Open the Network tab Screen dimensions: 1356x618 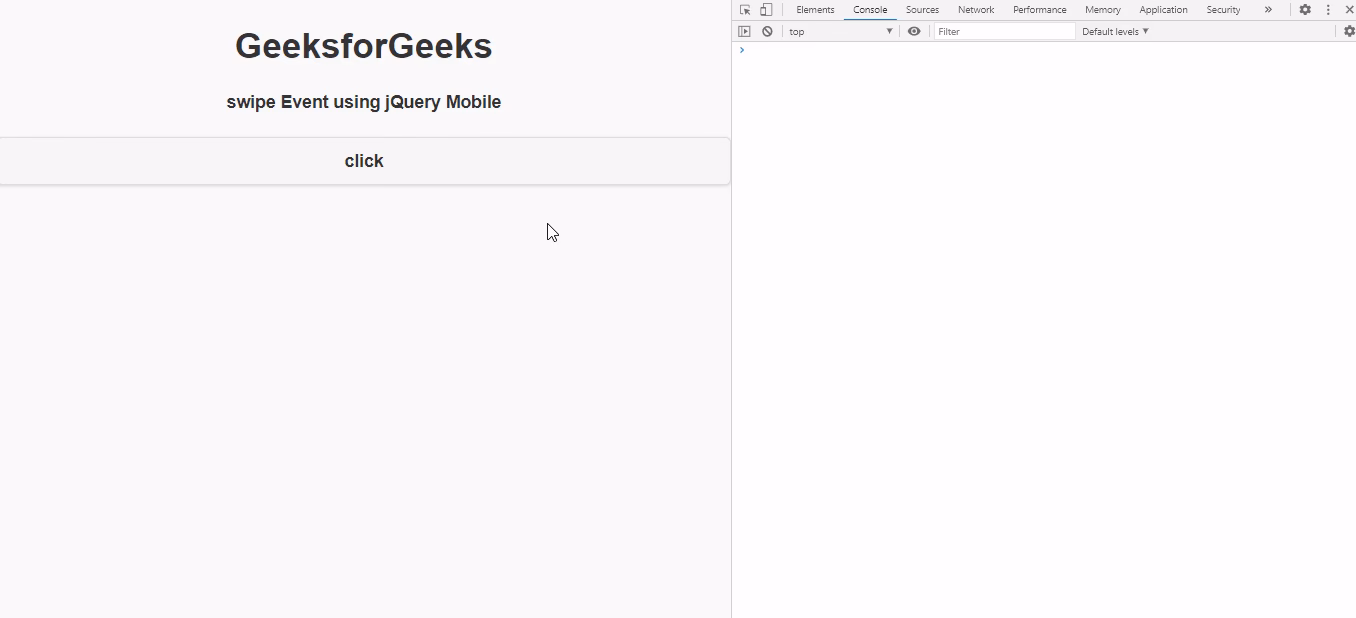975,10
